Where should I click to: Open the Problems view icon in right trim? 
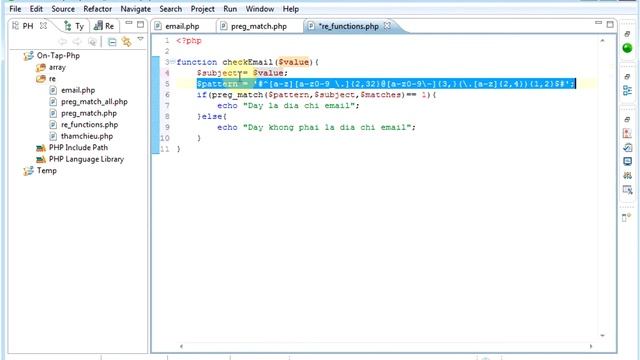tap(627, 133)
